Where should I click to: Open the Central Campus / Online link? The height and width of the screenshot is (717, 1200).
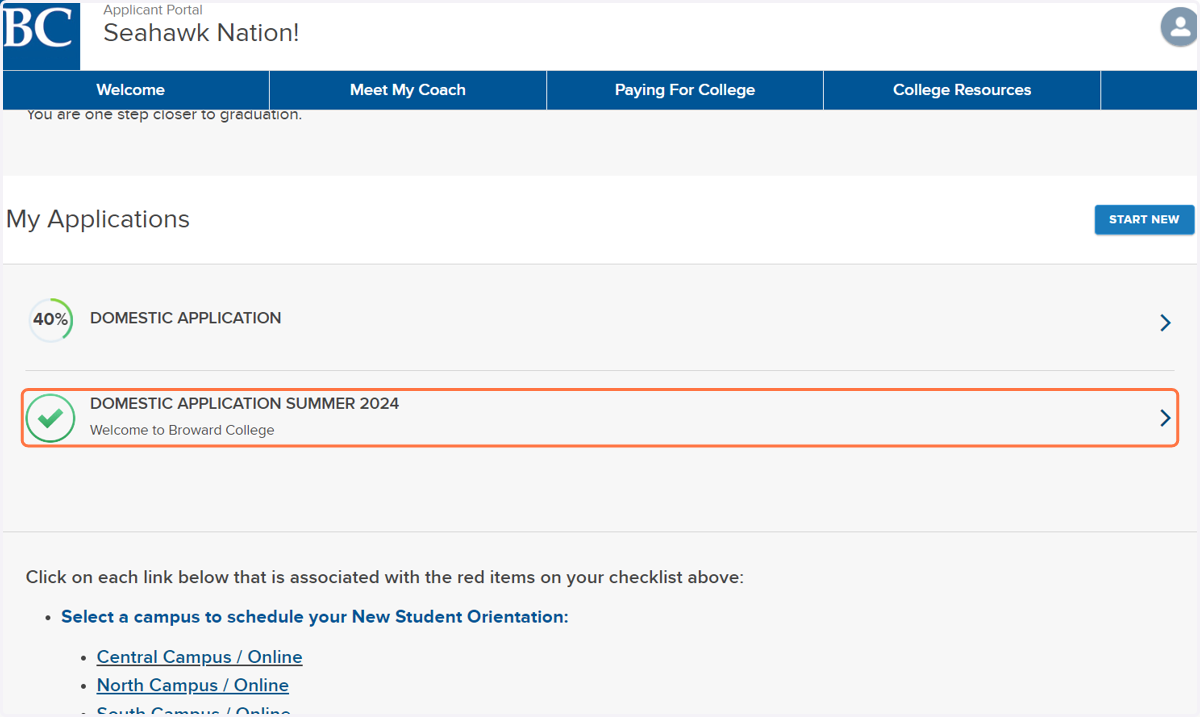coord(199,657)
